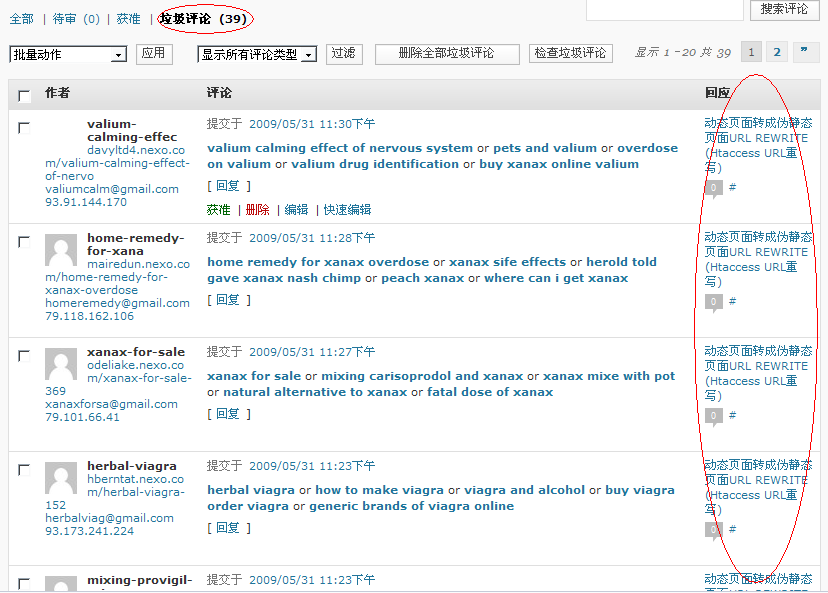
Task: Click email homeremedy@gmail.com
Action: tap(117, 303)
